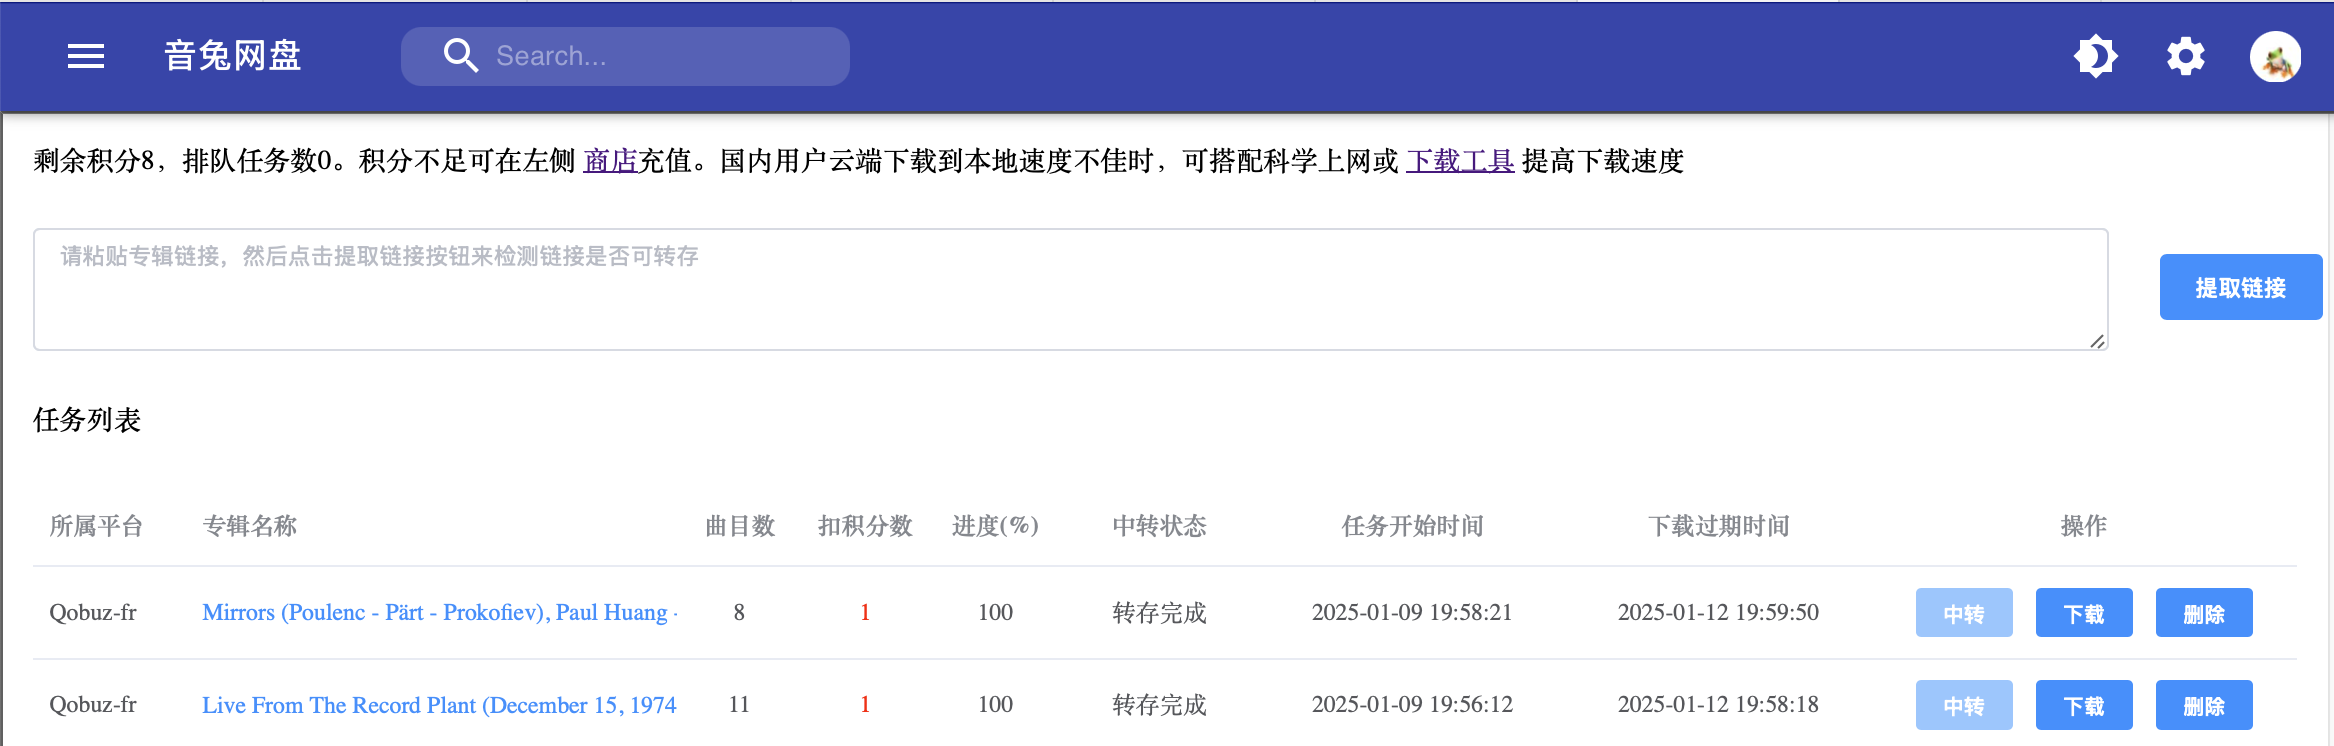2334x746 pixels.
Task: Click the search magnifier icon
Action: click(460, 56)
